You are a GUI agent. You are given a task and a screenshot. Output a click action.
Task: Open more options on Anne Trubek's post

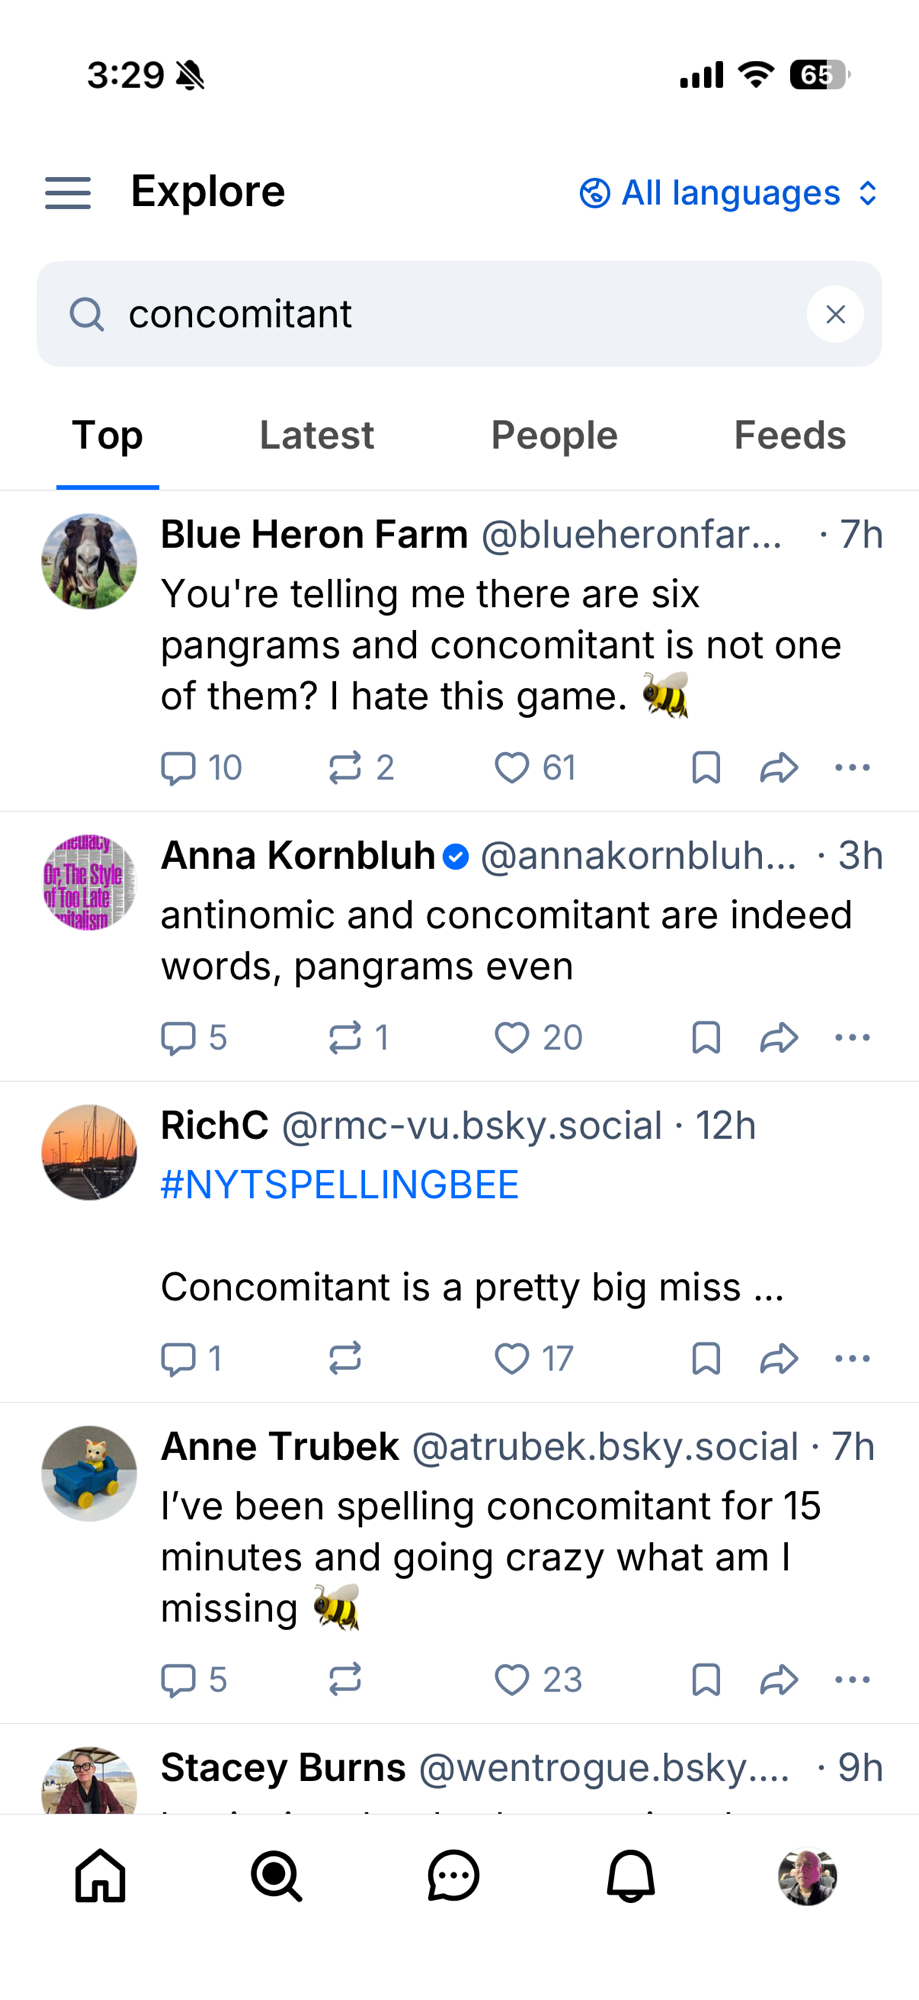(852, 1680)
